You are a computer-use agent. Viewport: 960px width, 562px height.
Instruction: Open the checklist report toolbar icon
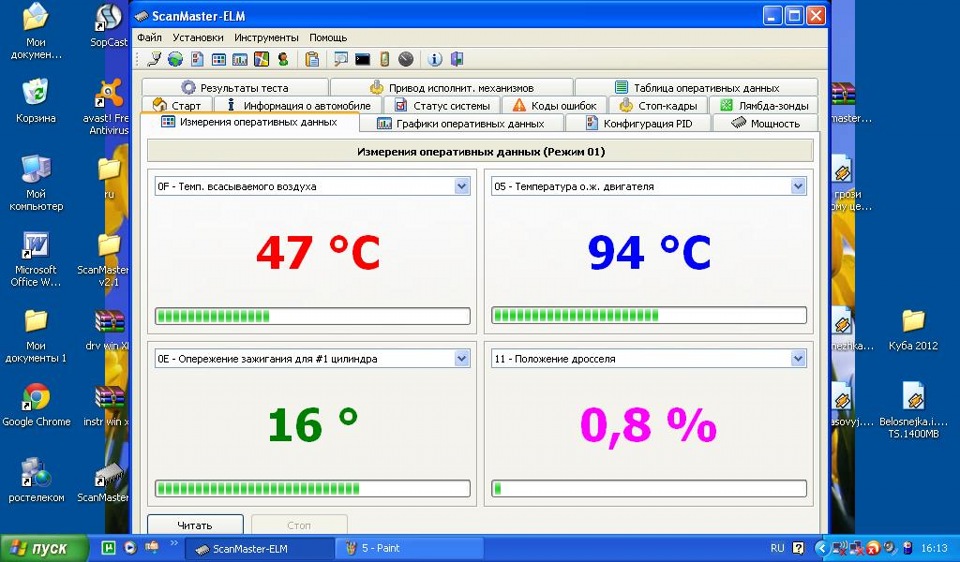[x=197, y=59]
